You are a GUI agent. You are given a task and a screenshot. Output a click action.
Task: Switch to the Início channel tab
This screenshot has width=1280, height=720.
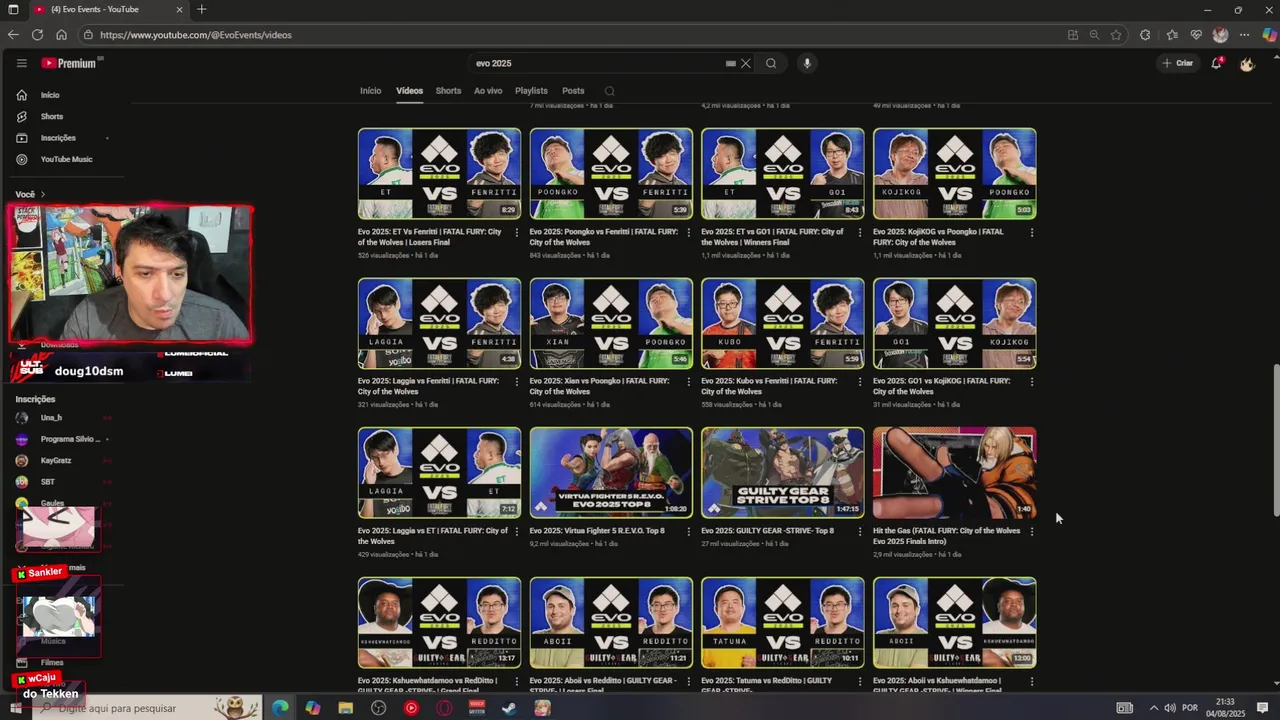pyautogui.click(x=371, y=91)
